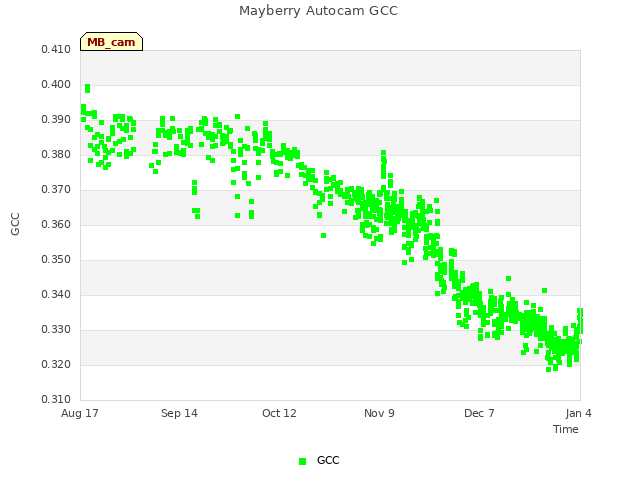Click the highest data point near 0.400

(87, 88)
